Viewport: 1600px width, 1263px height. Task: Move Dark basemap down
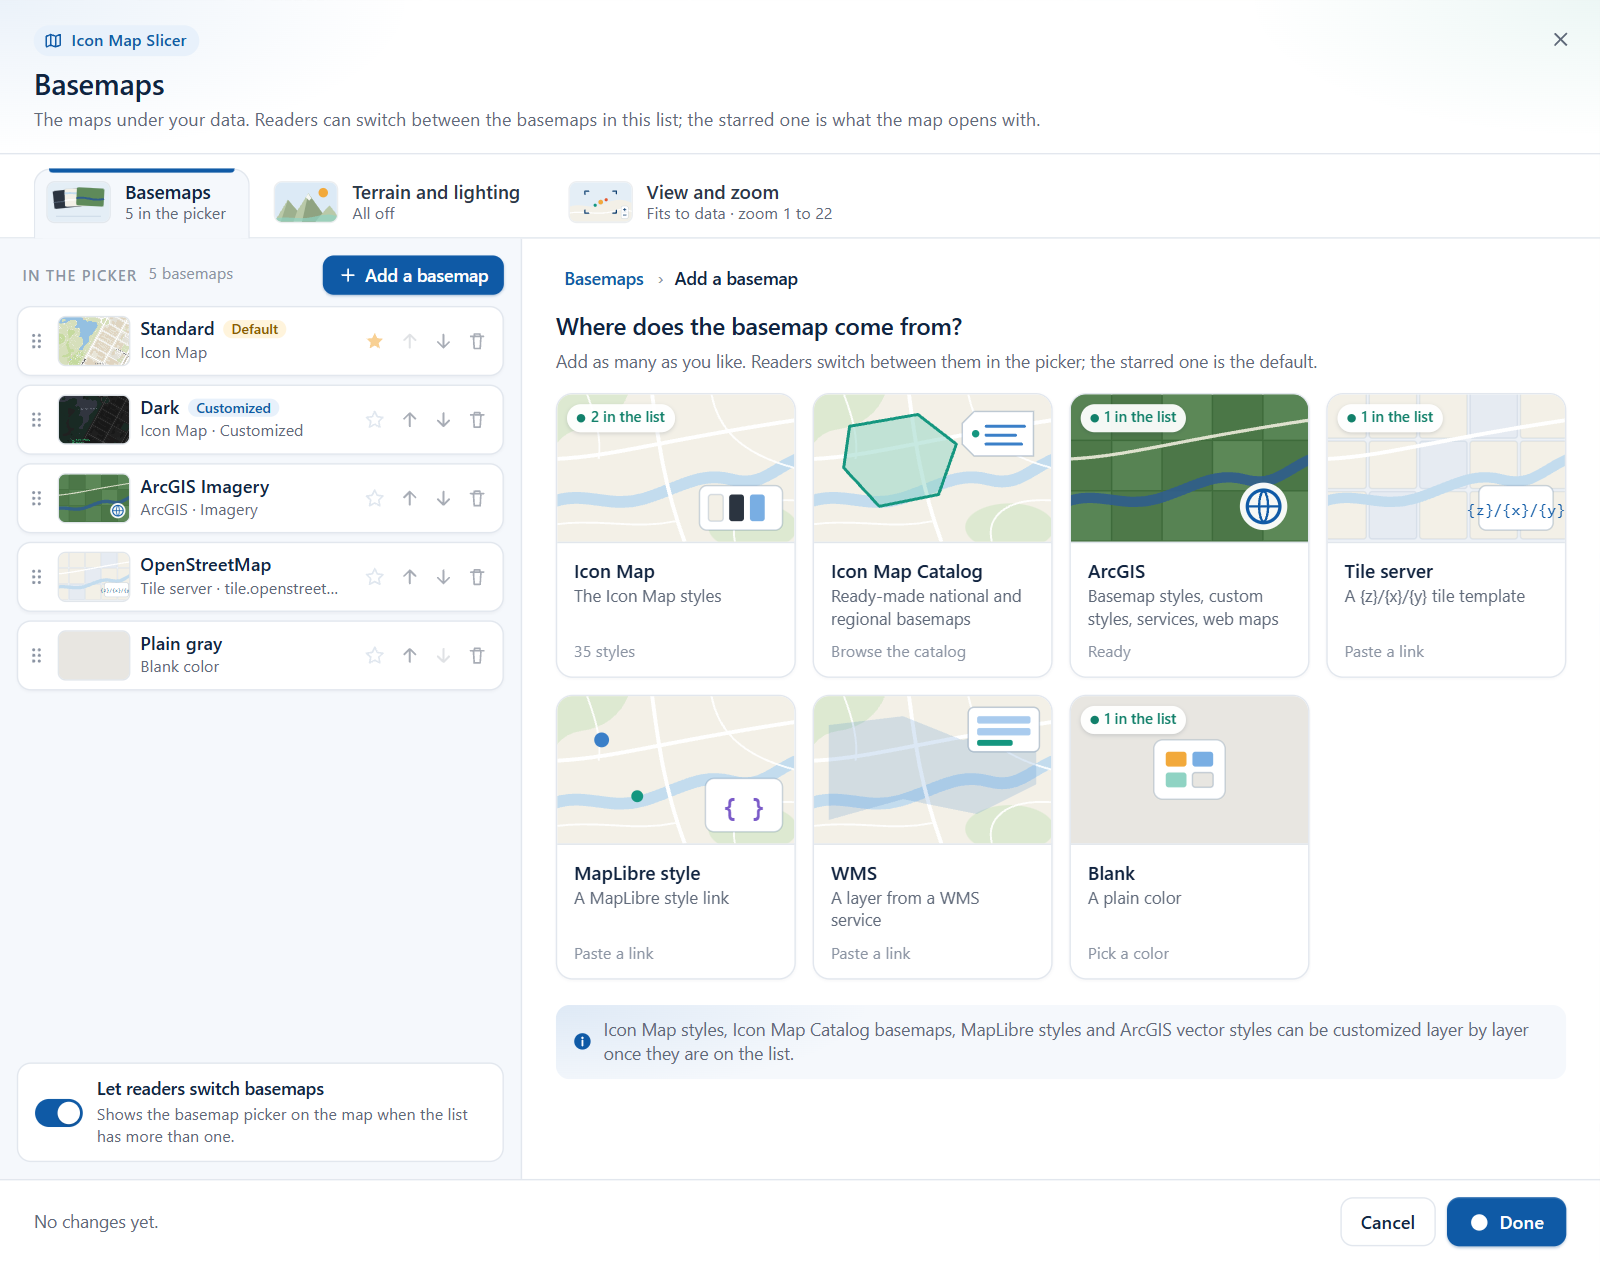coord(443,420)
